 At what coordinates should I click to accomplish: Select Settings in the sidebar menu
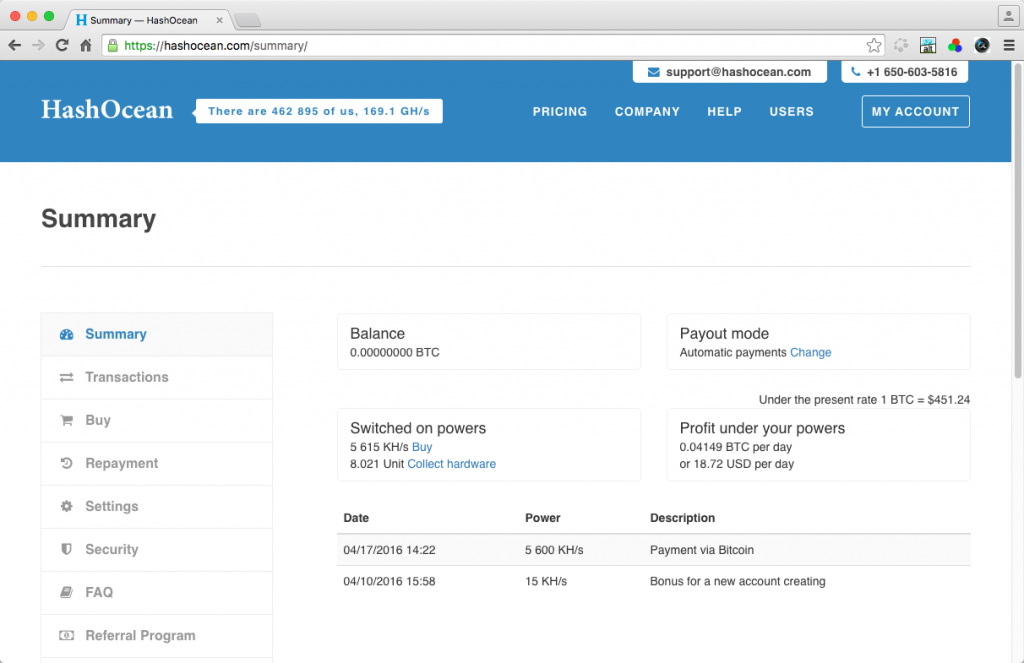click(x=157, y=506)
